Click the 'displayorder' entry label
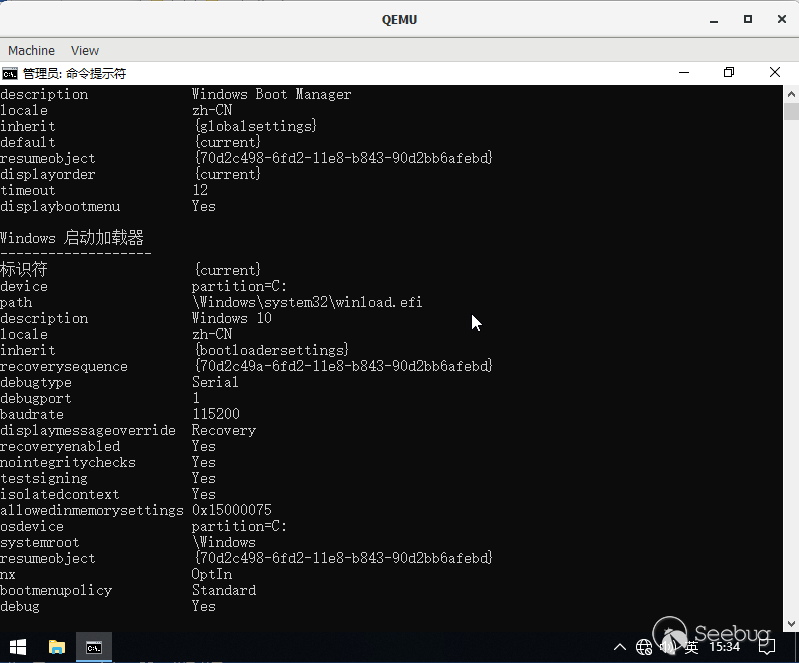The width and height of the screenshot is (799, 663). (x=47, y=174)
